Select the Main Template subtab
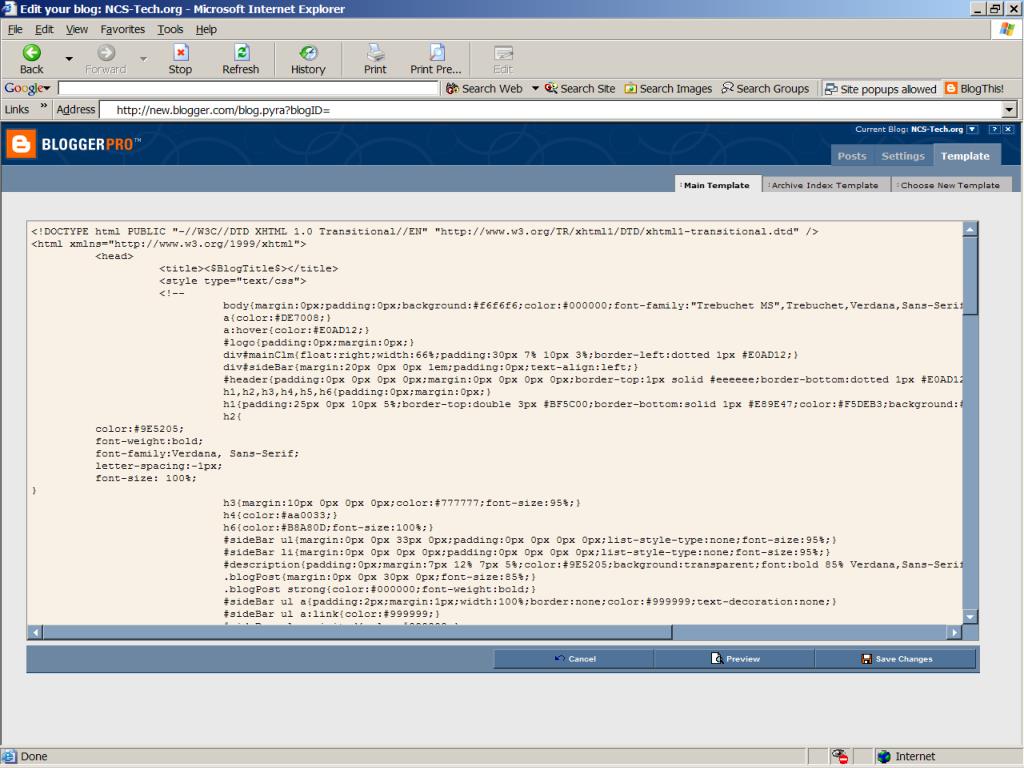This screenshot has height=768, width=1024. point(717,185)
